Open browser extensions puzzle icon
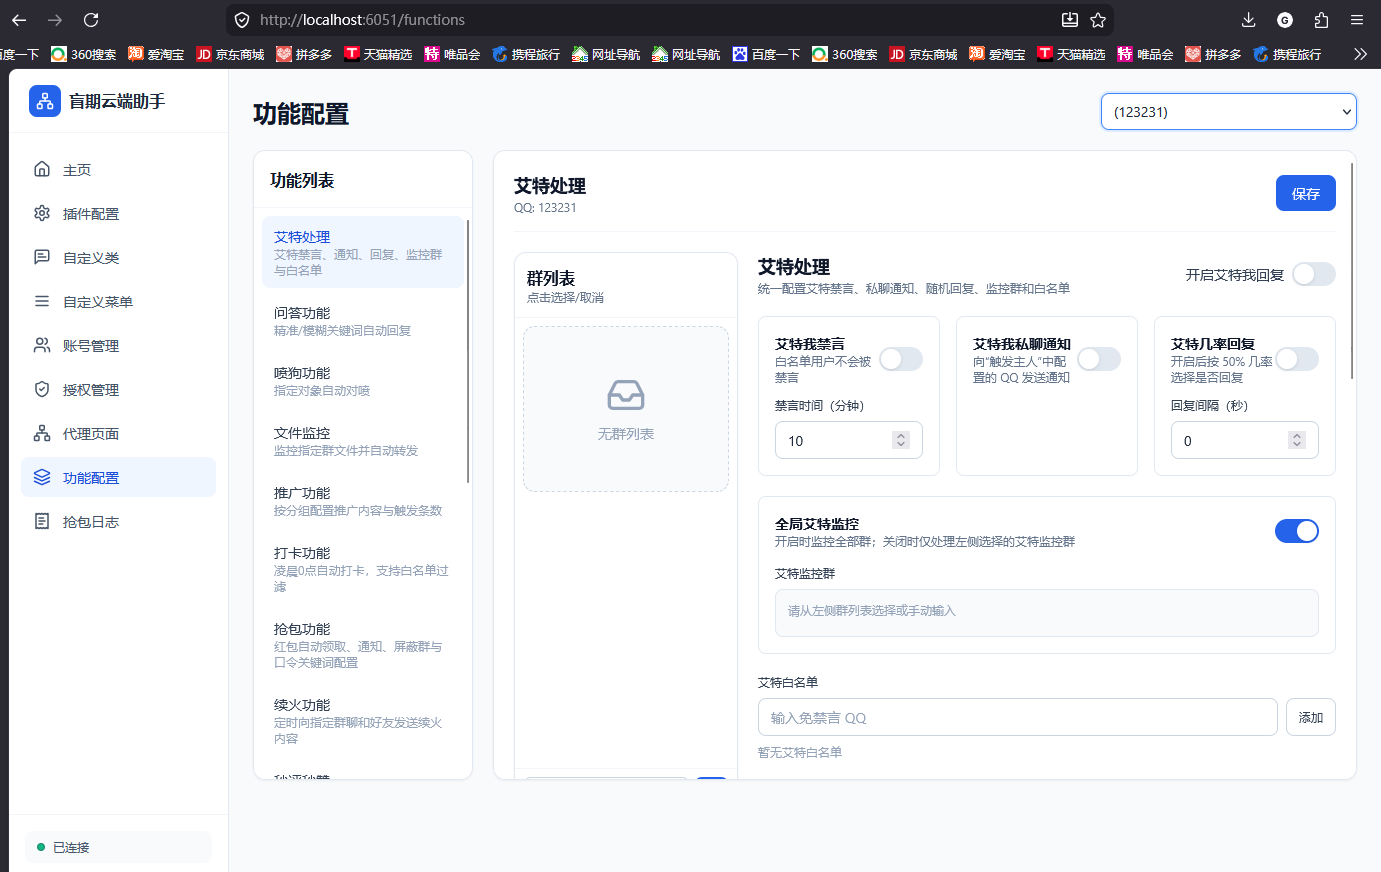The image size is (1381, 872). click(x=1321, y=20)
